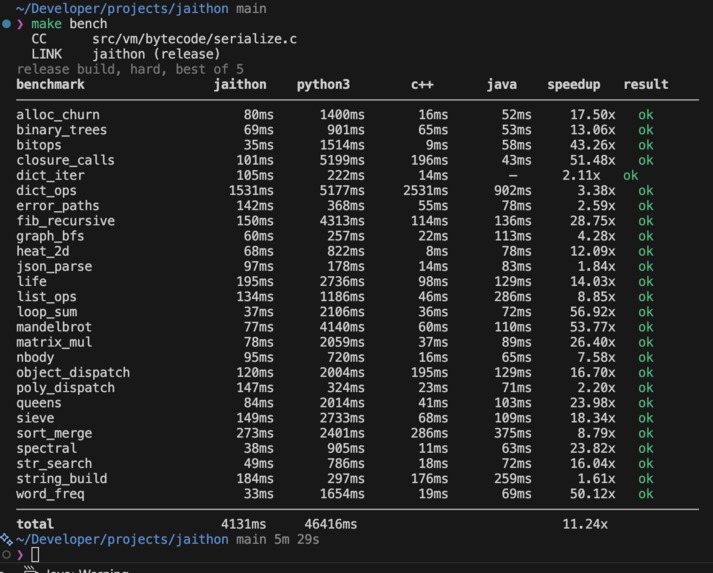Open the src/vm/bytecode/serialize.c file path
Viewport: 713px width, 573px height.
click(195, 39)
